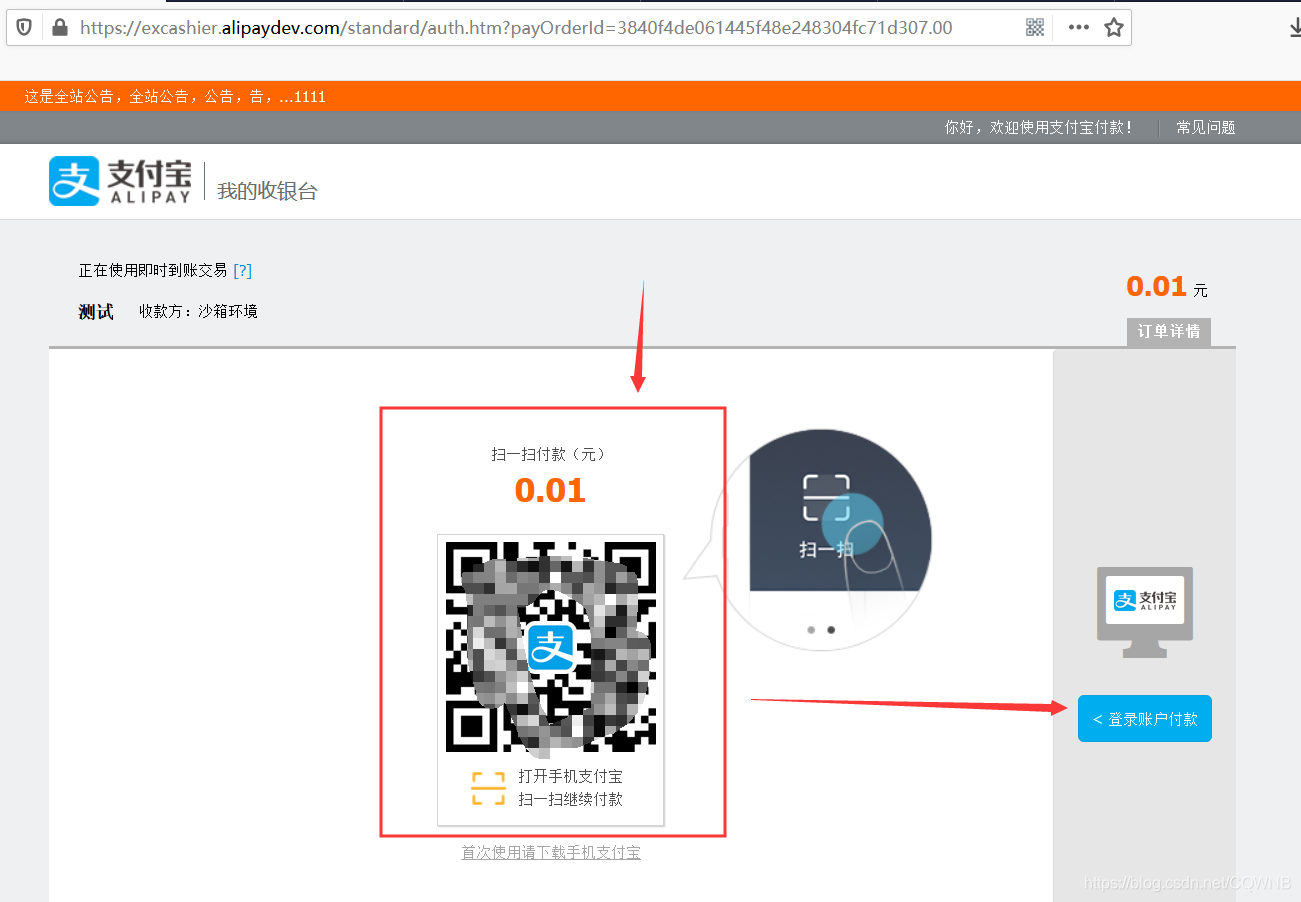Click the 登录账户付款 button
This screenshot has width=1301, height=902.
[1145, 719]
